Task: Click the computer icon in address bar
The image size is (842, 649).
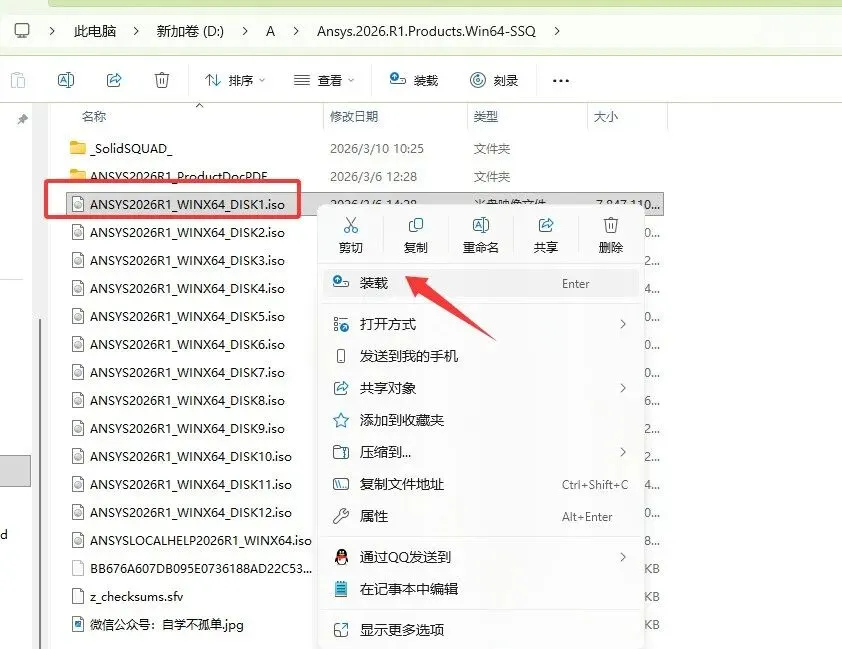Action: [x=22, y=31]
